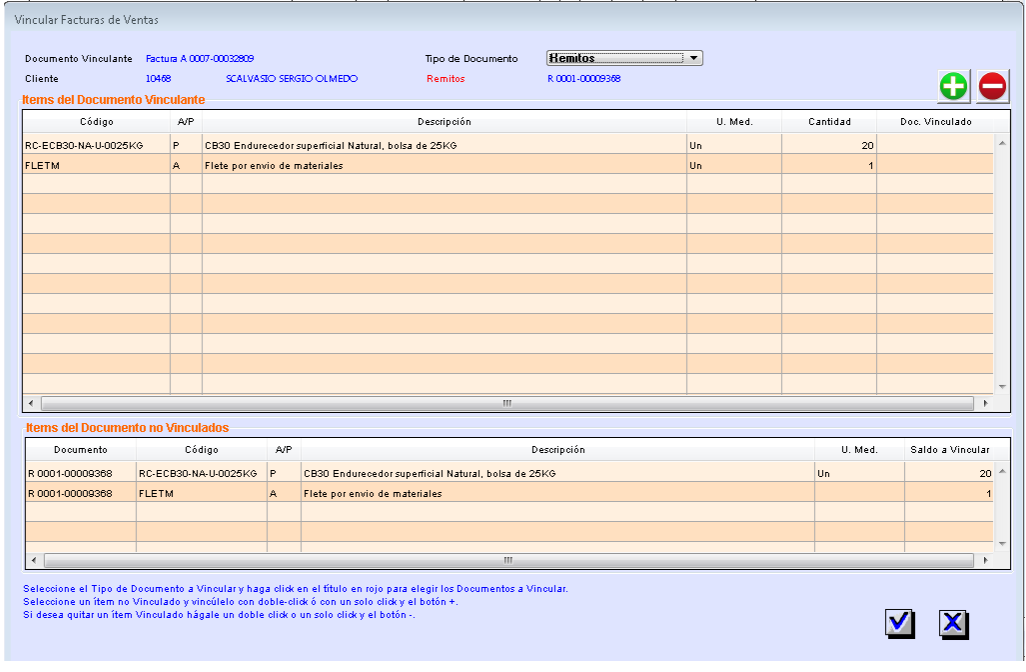Click Descripción header in upper table
The height and width of the screenshot is (672, 1026).
tap(444, 122)
